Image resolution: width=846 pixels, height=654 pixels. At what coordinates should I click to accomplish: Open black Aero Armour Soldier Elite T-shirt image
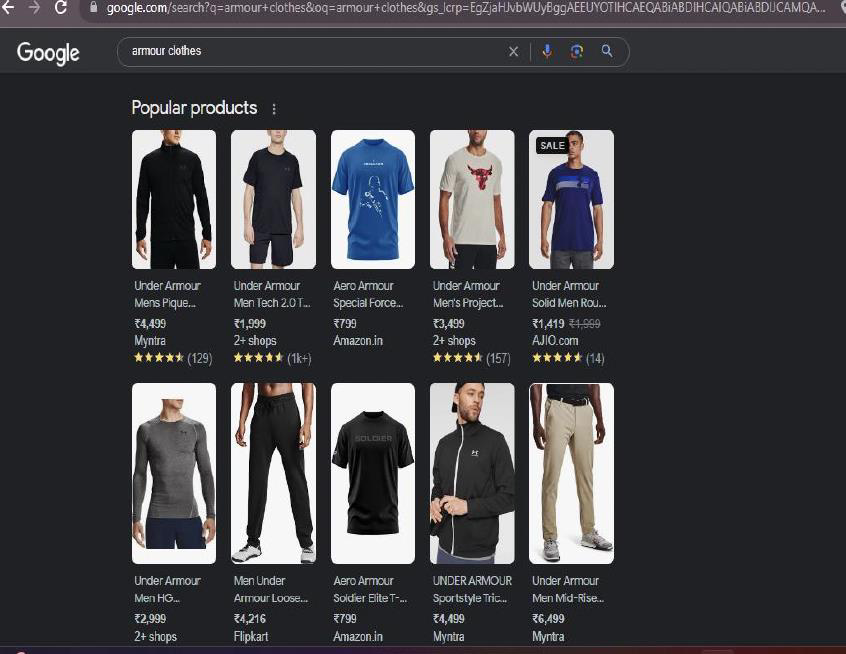pos(373,473)
